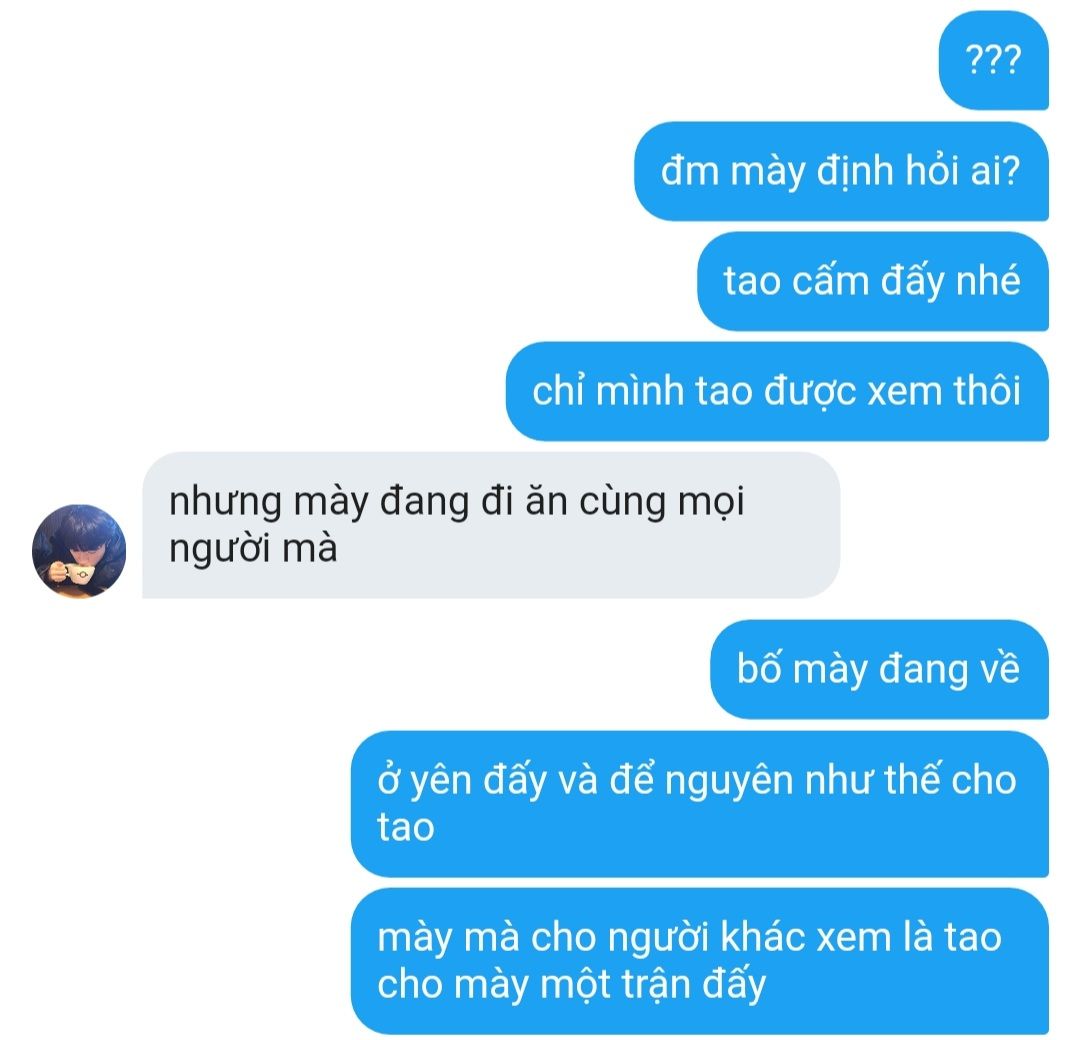Screen dimensions: 1080x1040
Task: Select the "ở yên đấy và để nguyên" message
Action: [x=700, y=804]
